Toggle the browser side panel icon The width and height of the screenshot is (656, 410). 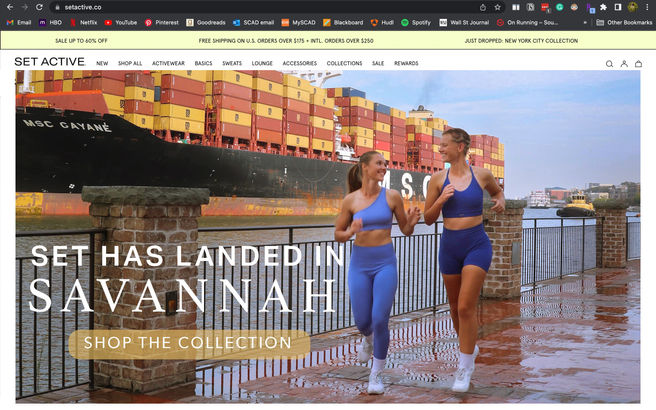(618, 7)
